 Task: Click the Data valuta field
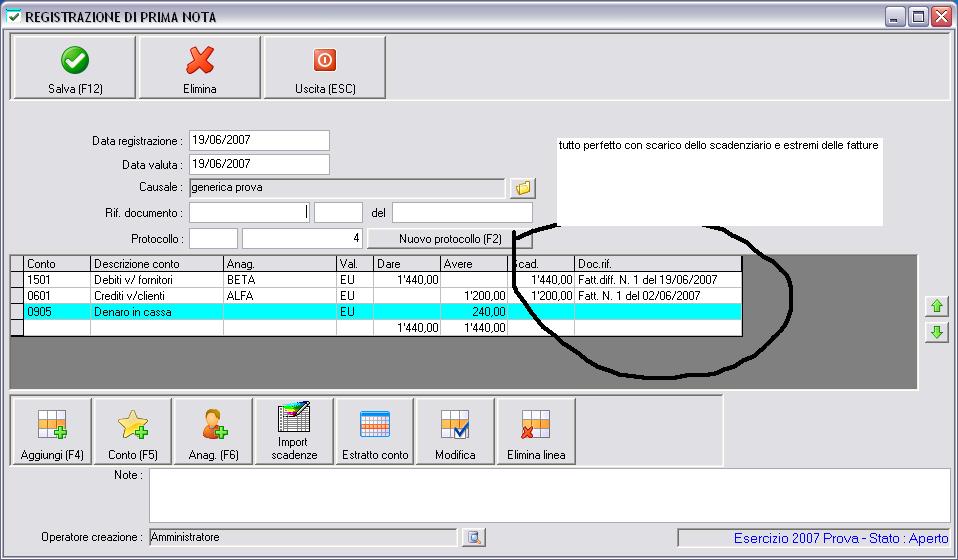259,164
